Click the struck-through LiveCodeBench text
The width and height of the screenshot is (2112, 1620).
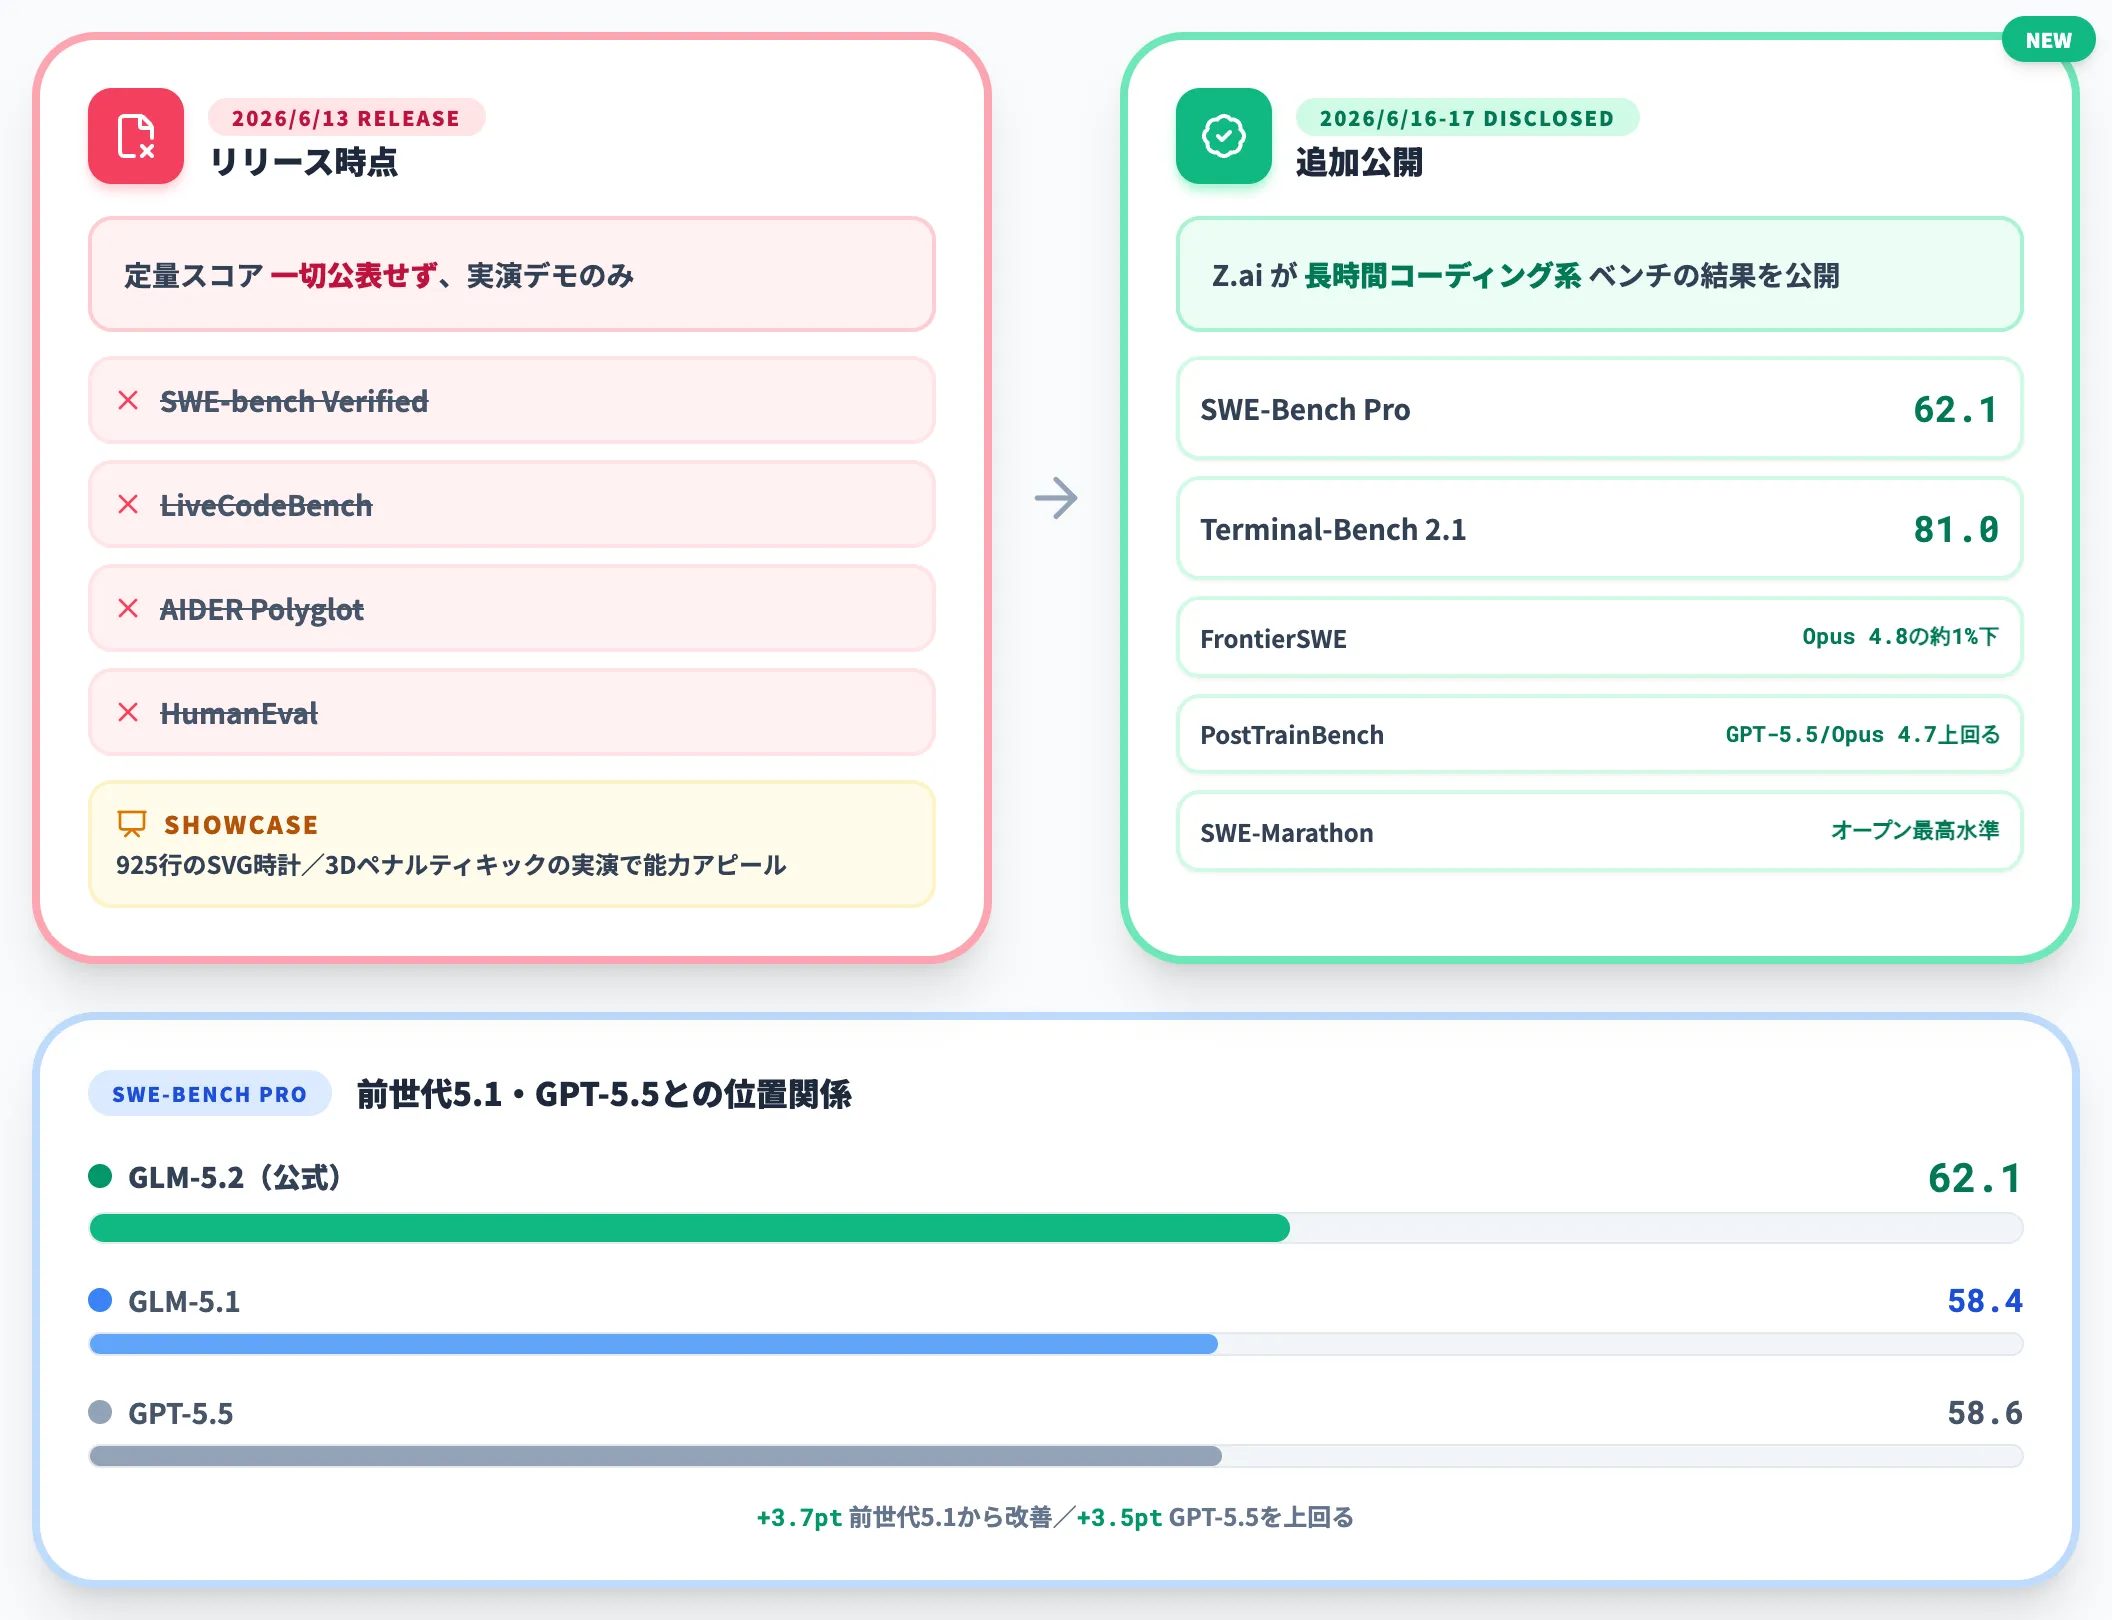266,506
